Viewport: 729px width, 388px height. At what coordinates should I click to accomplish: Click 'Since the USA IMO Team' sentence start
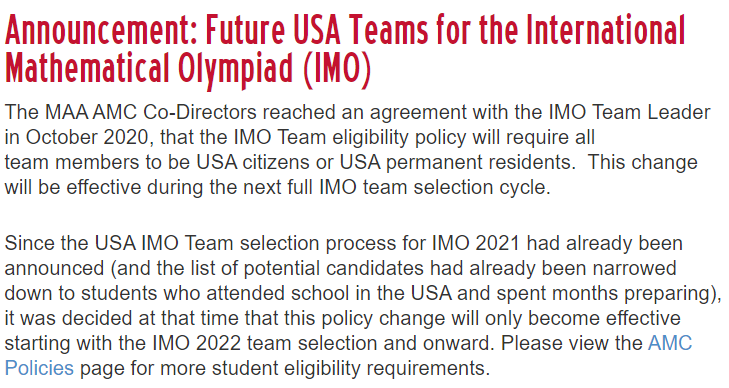(x=119, y=243)
